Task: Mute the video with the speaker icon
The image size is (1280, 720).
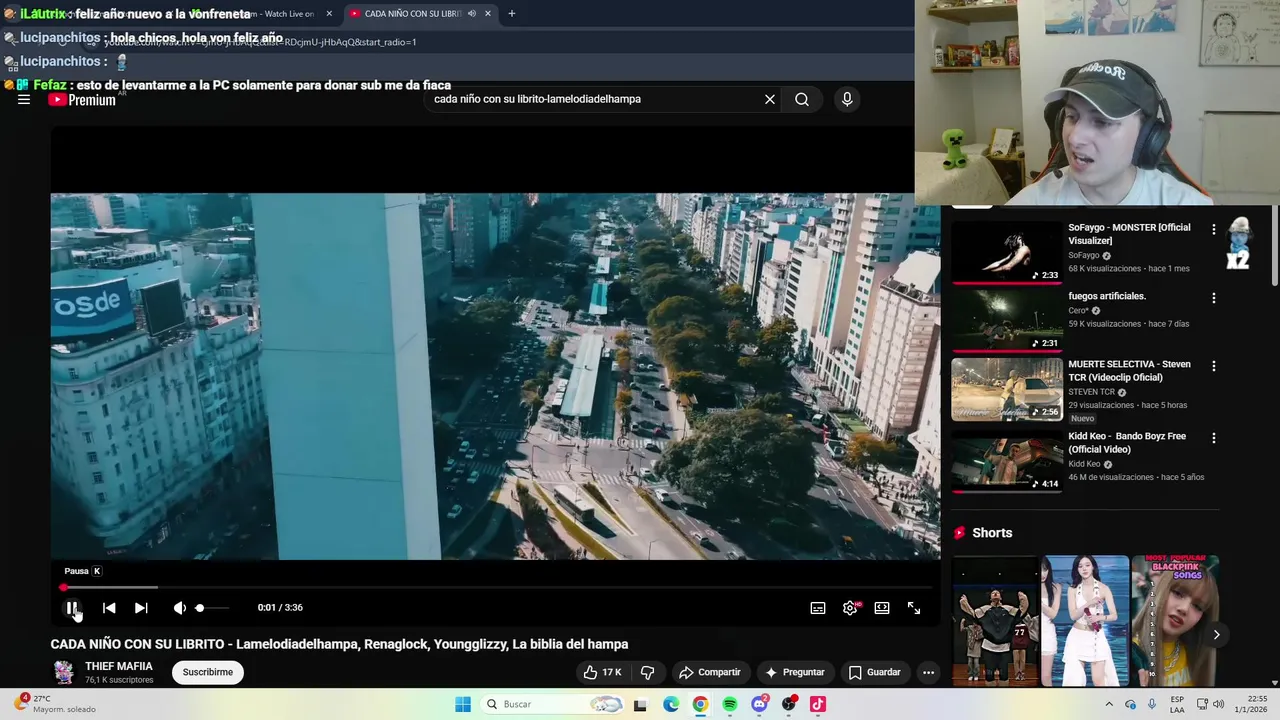Action: click(179, 608)
